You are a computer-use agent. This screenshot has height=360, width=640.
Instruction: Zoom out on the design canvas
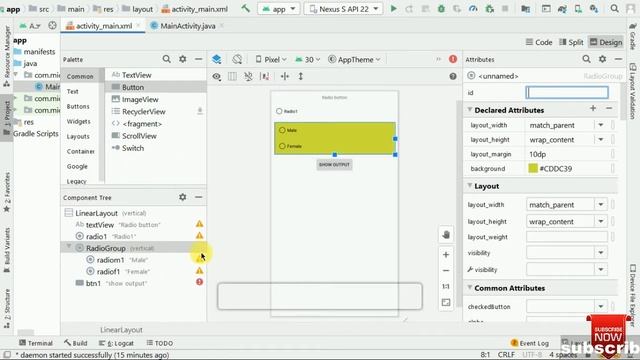pyautogui.click(x=446, y=271)
